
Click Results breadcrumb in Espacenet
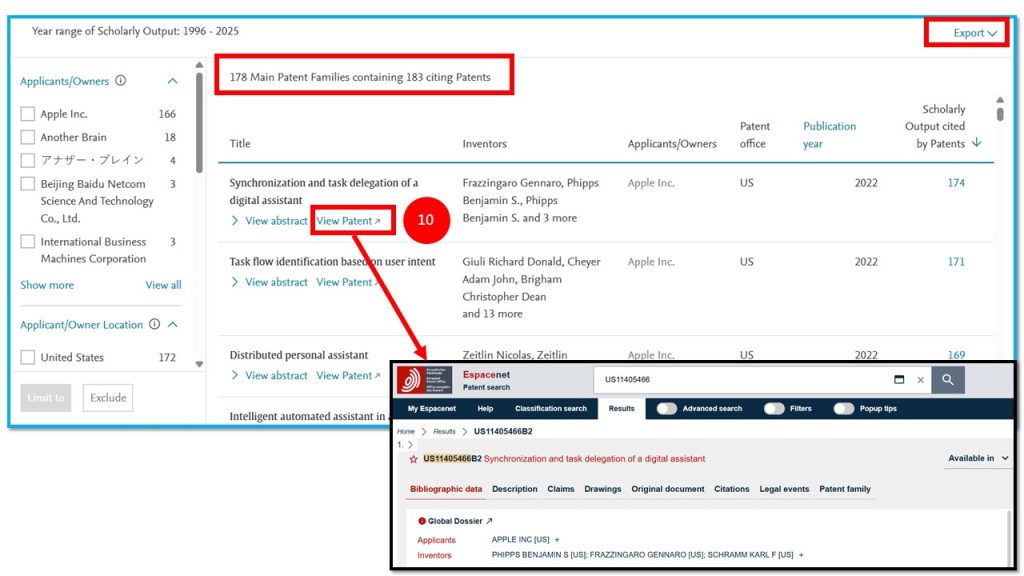[444, 432]
